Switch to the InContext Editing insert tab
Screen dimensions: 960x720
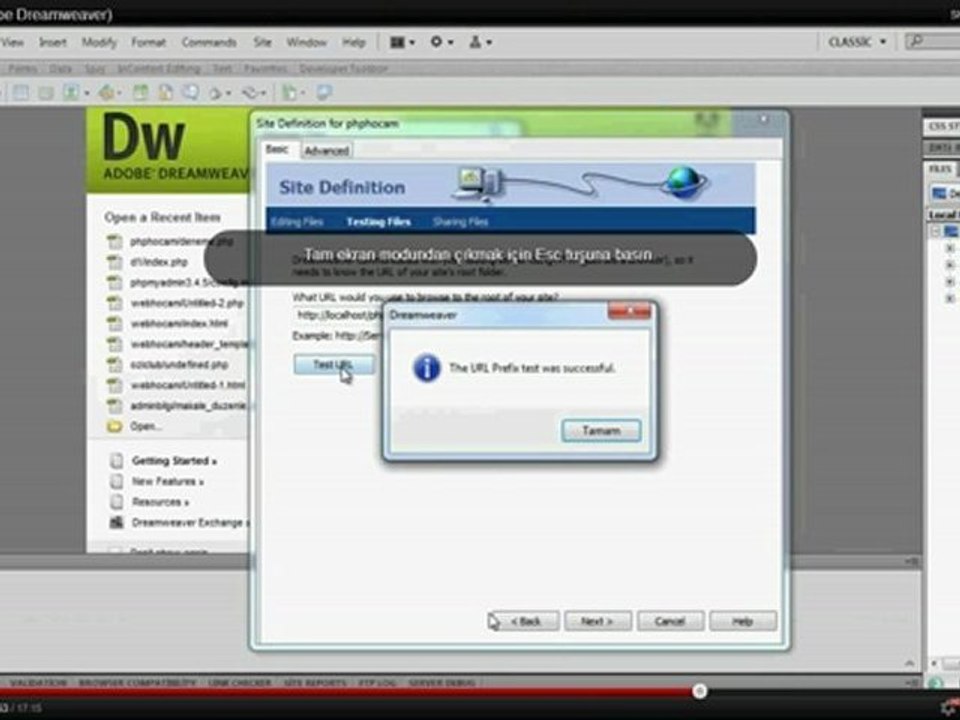coord(159,68)
